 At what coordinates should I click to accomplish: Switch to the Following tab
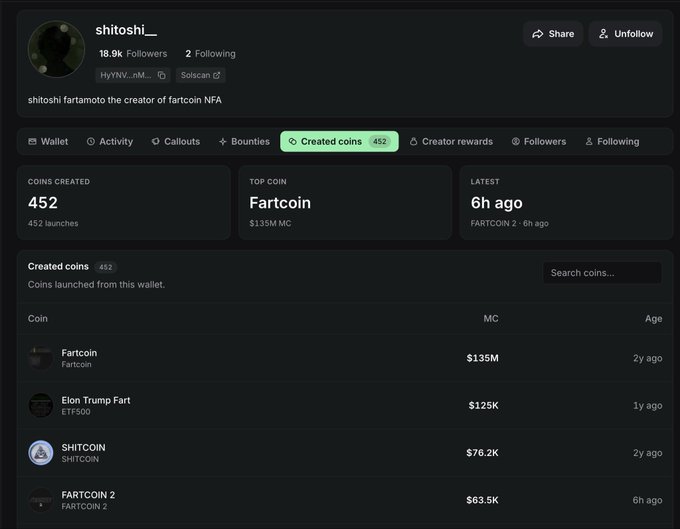pyautogui.click(x=612, y=141)
